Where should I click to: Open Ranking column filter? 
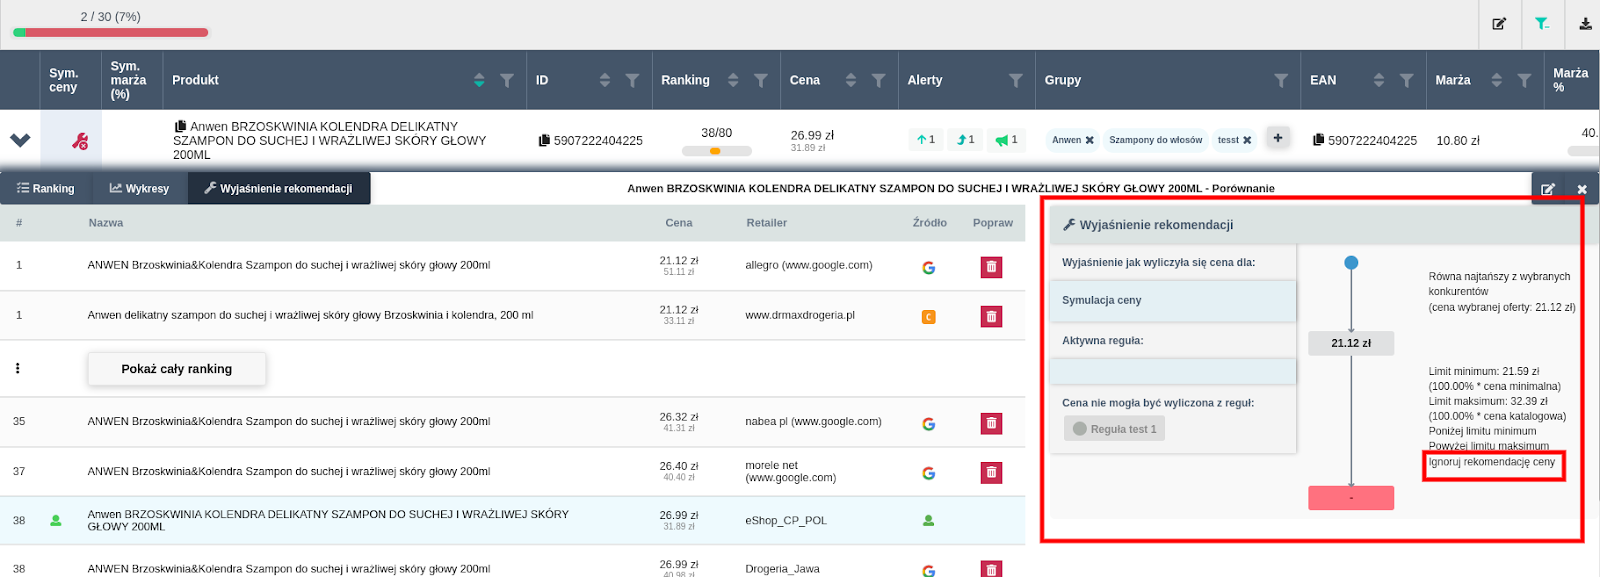click(761, 80)
